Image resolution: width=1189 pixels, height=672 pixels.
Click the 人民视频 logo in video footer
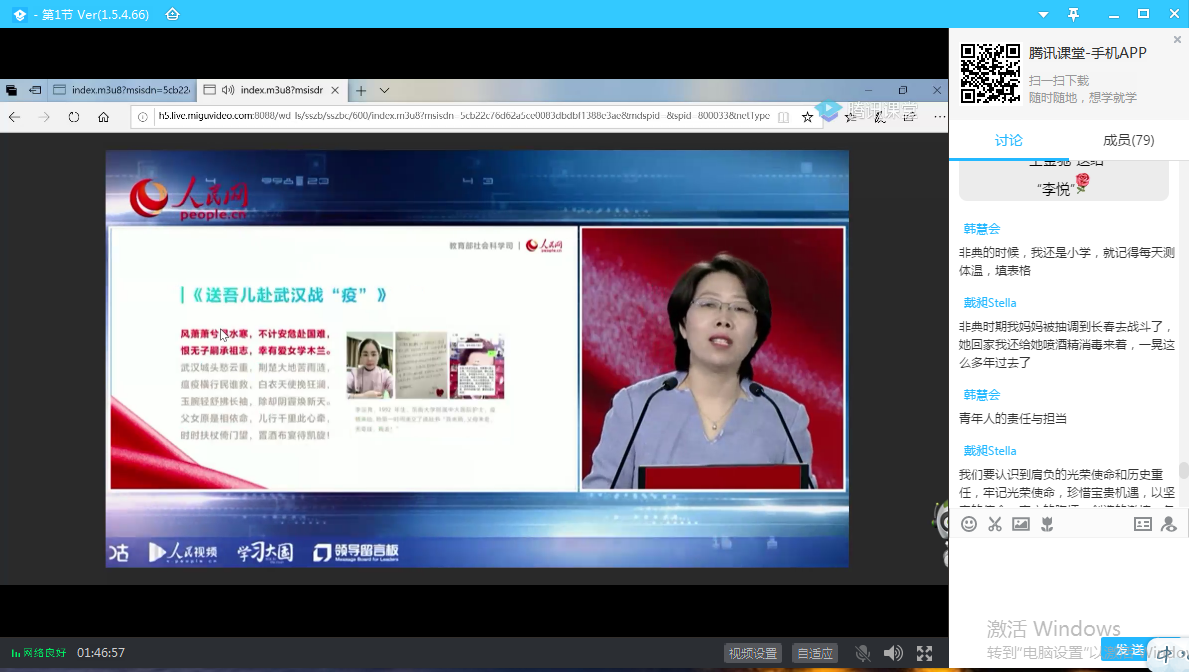182,552
